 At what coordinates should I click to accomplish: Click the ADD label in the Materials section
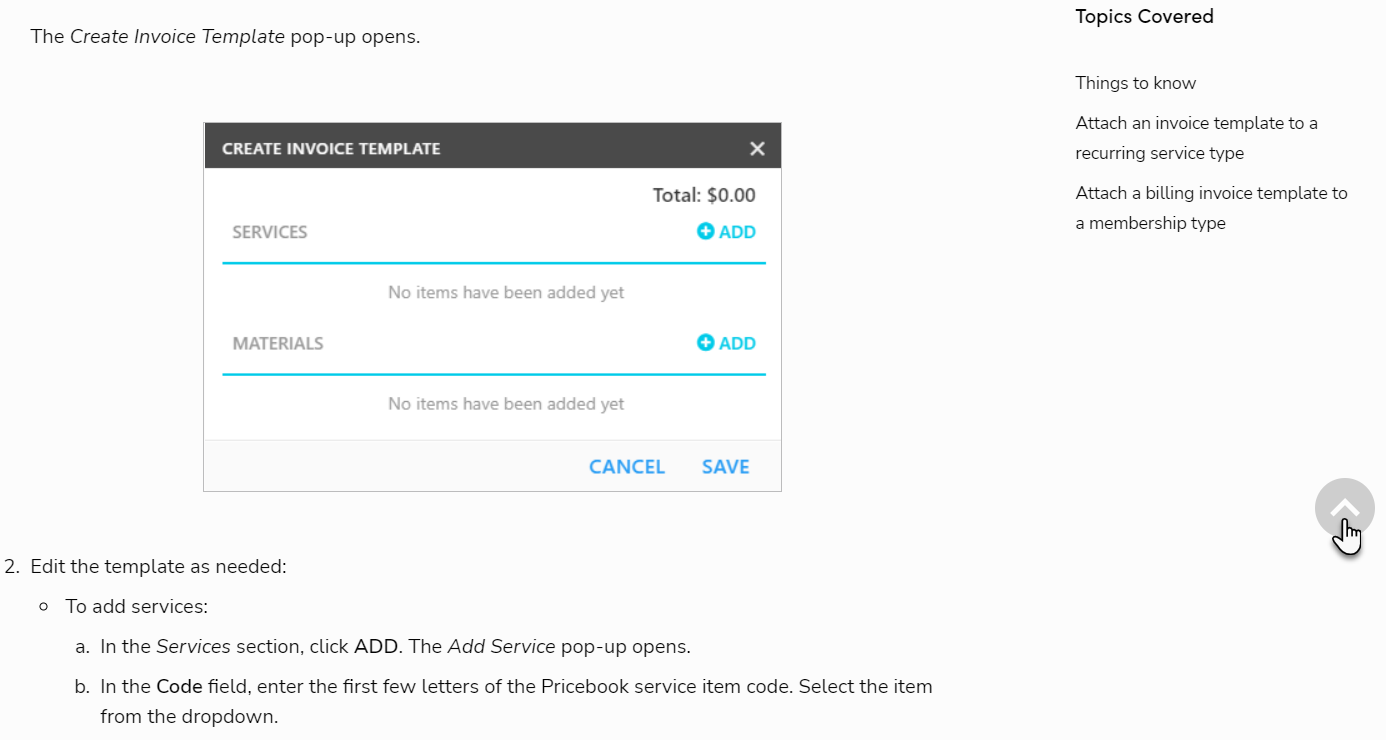click(737, 343)
